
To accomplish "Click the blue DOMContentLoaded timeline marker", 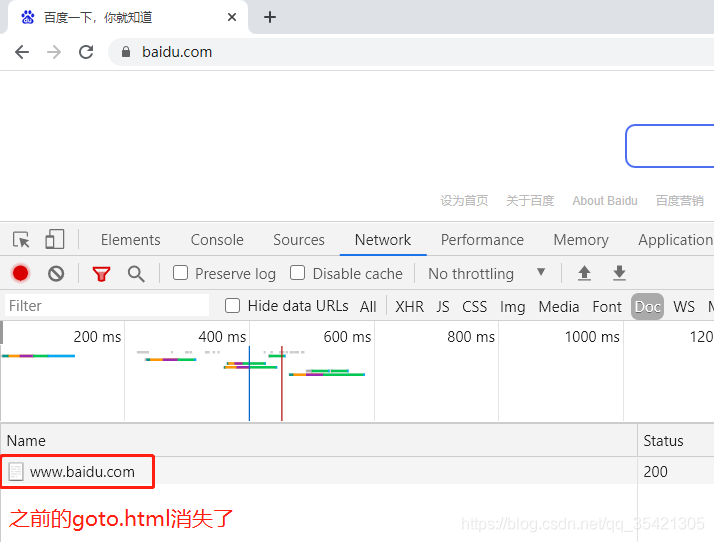I will [x=249, y=383].
